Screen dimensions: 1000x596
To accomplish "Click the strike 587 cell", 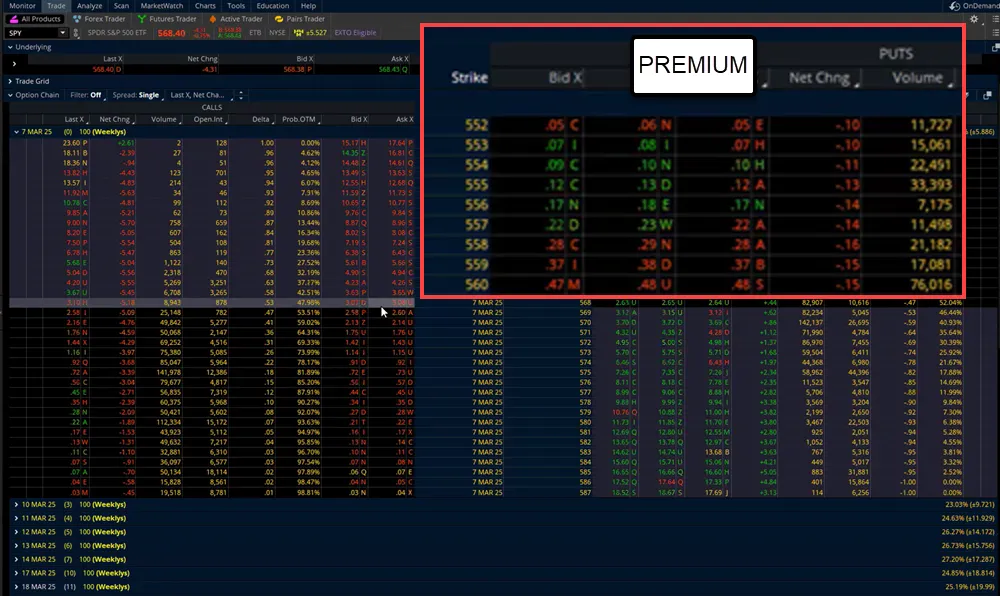I will tap(585, 493).
